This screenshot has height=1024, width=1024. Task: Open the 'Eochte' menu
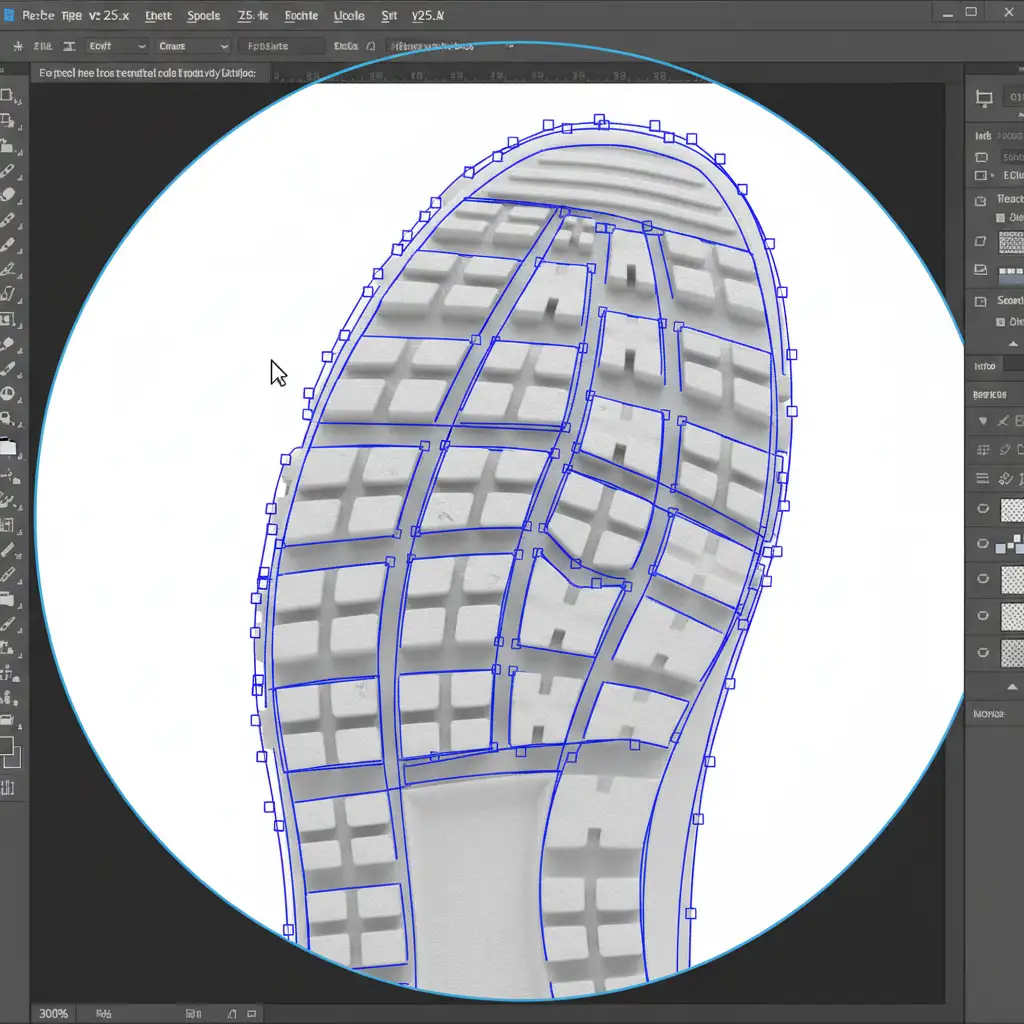[301, 16]
